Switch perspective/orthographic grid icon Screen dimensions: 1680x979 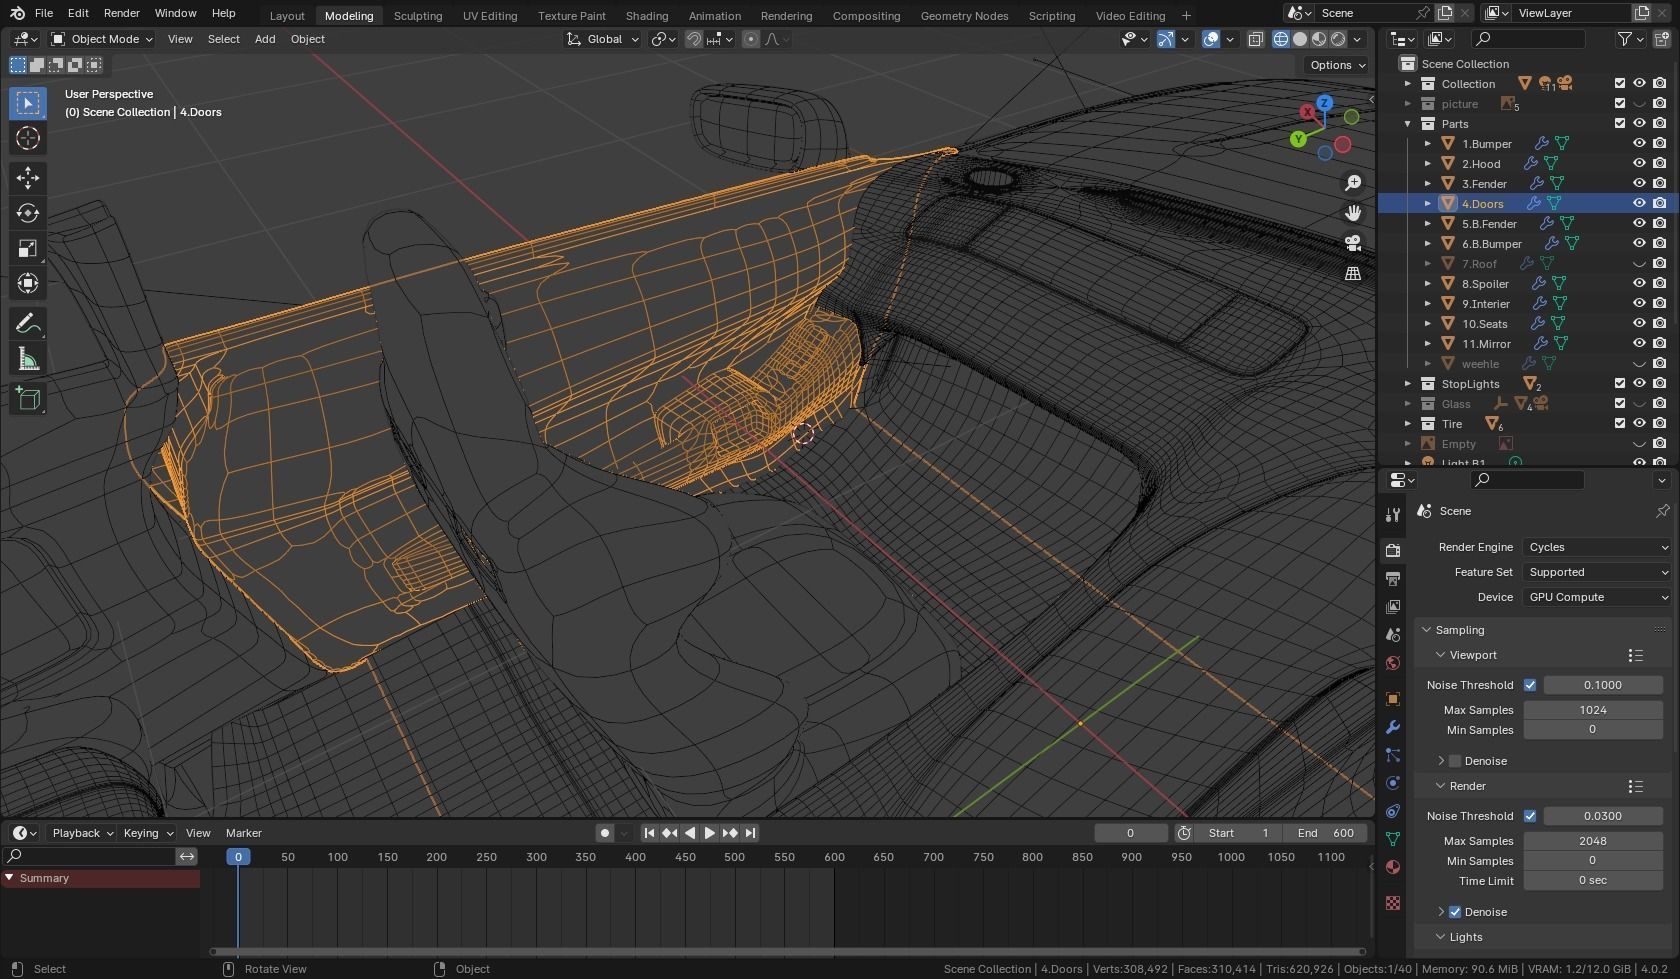(x=1353, y=273)
